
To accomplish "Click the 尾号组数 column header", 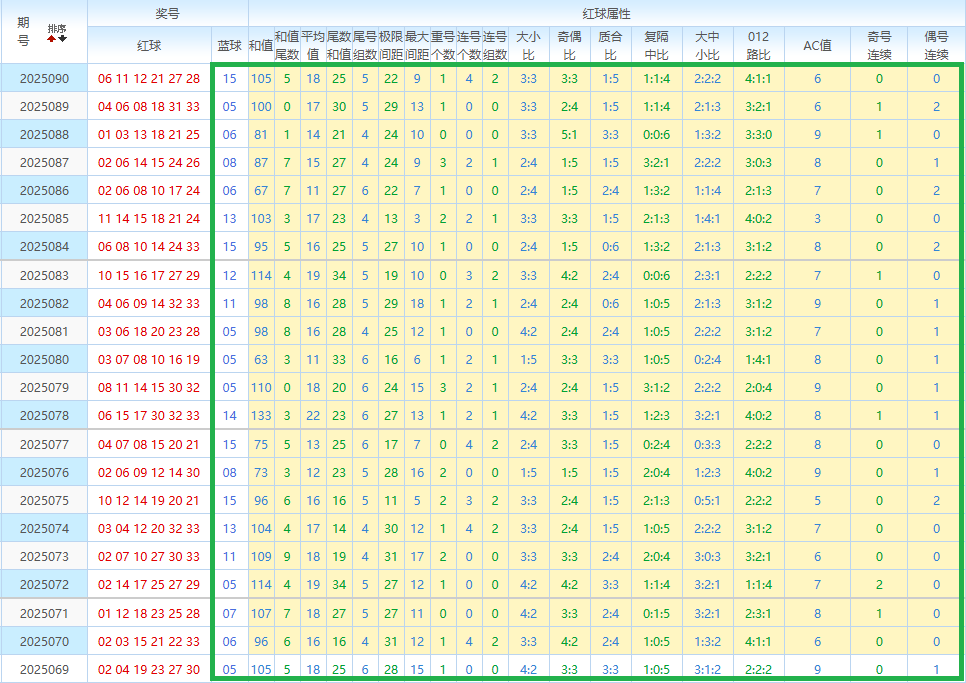I will tap(365, 45).
